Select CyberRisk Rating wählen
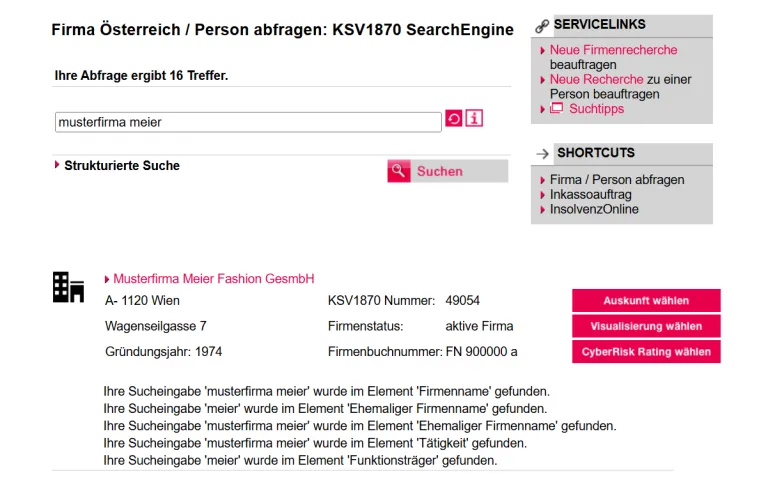The image size is (768, 482). pyautogui.click(x=646, y=352)
